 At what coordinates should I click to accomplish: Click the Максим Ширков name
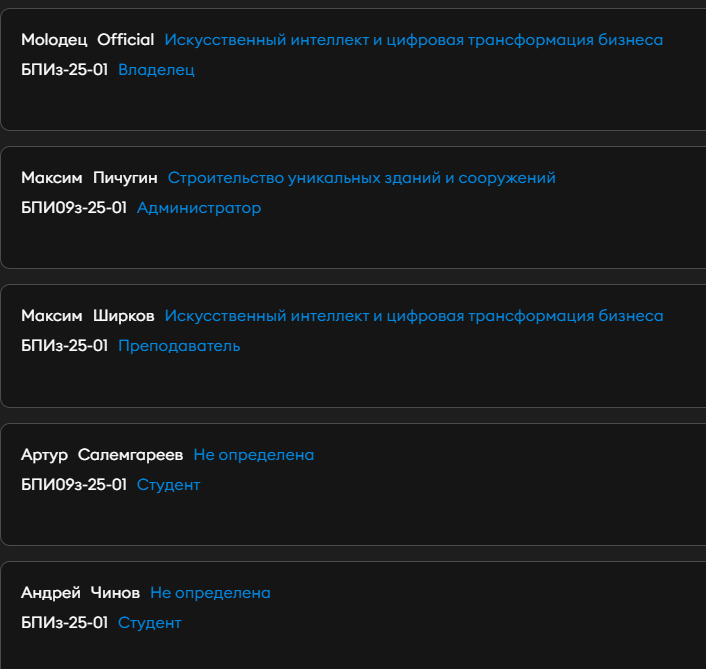(88, 316)
